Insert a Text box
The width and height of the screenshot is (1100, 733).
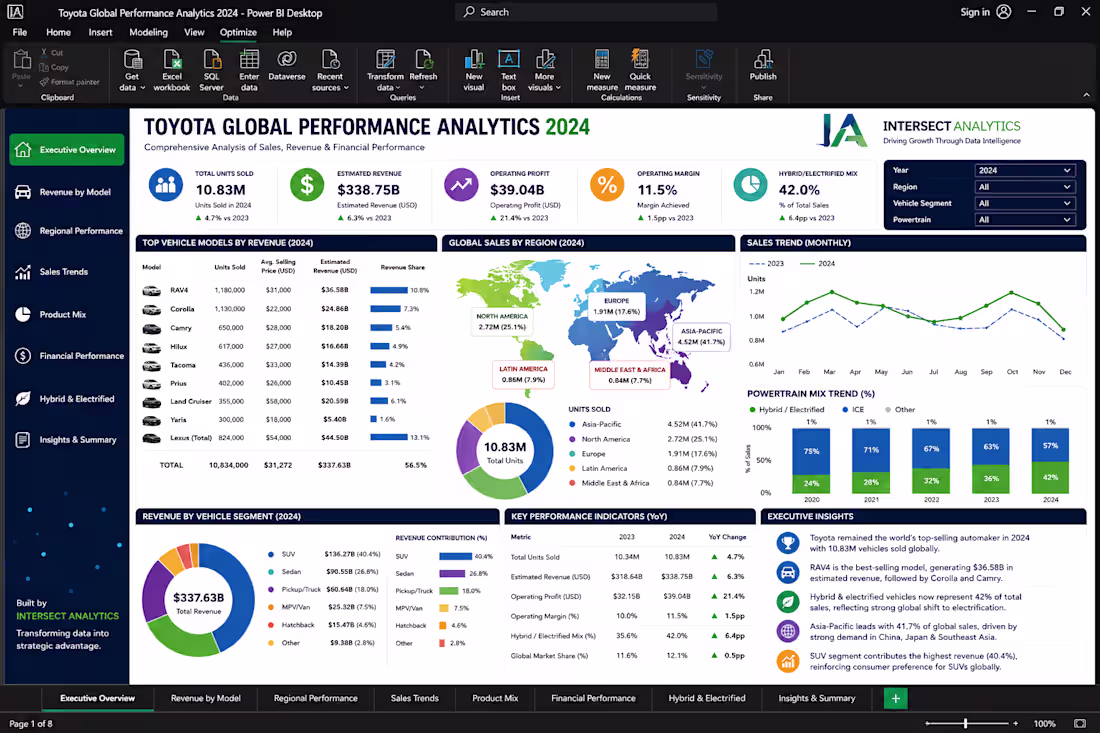click(x=509, y=70)
